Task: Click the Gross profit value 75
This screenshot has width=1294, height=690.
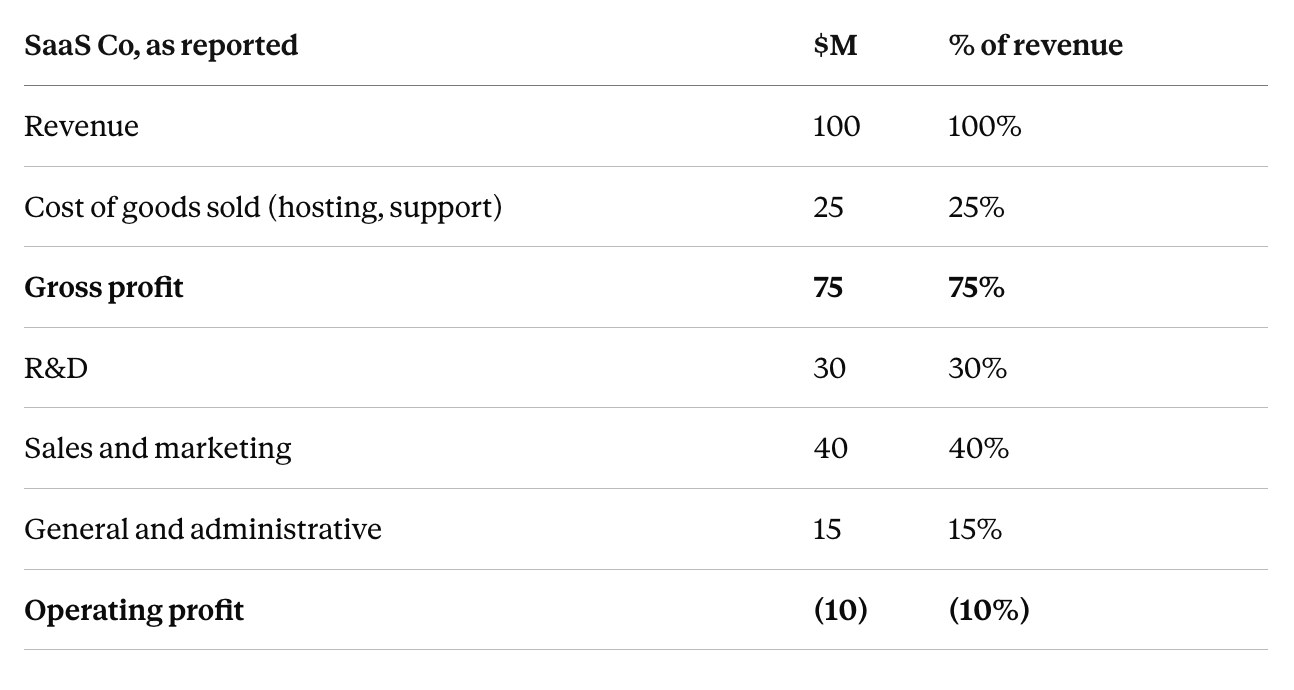Action: (x=828, y=288)
